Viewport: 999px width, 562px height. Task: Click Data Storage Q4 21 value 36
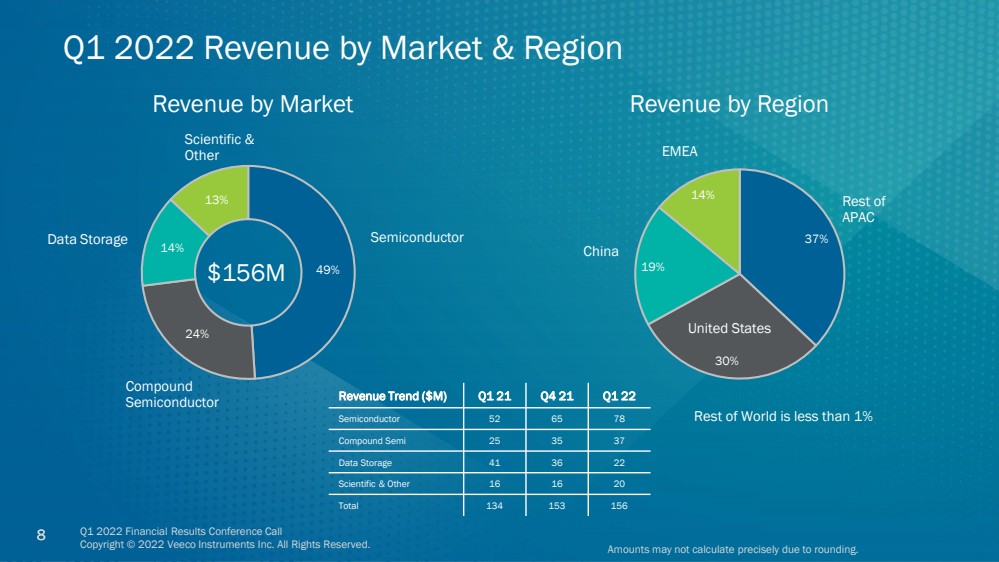coord(557,463)
